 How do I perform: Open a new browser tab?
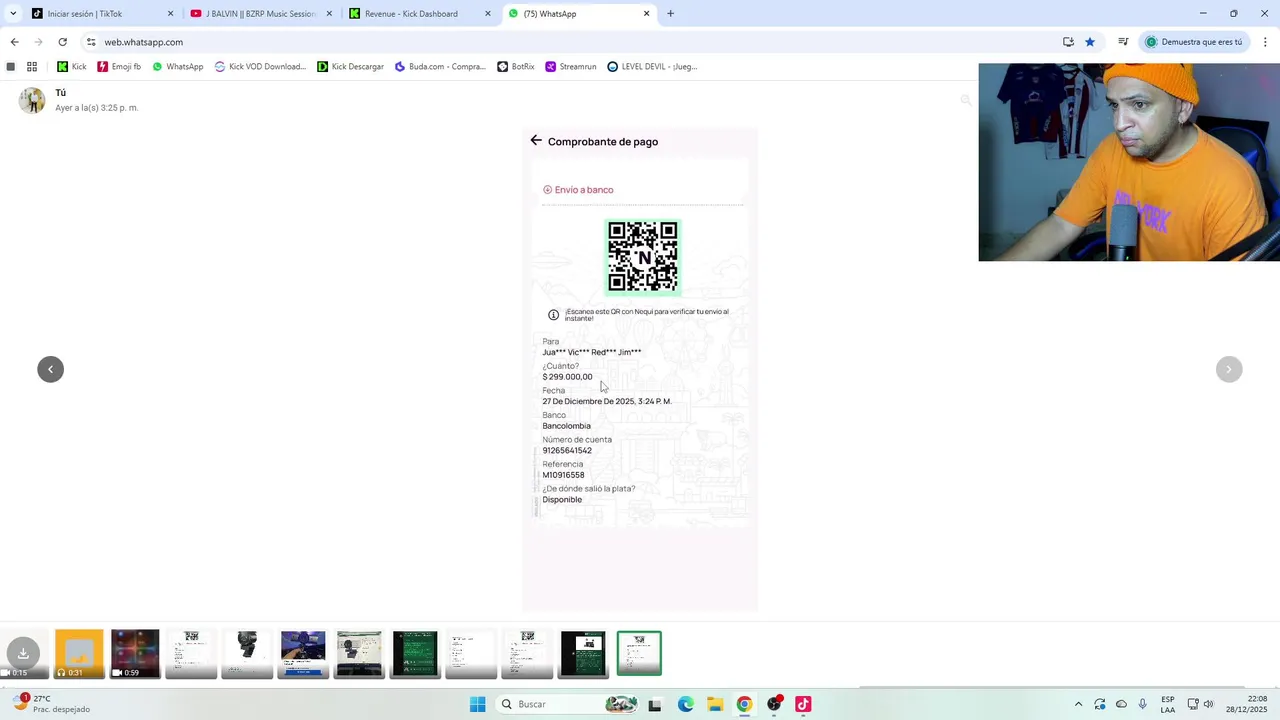click(670, 14)
